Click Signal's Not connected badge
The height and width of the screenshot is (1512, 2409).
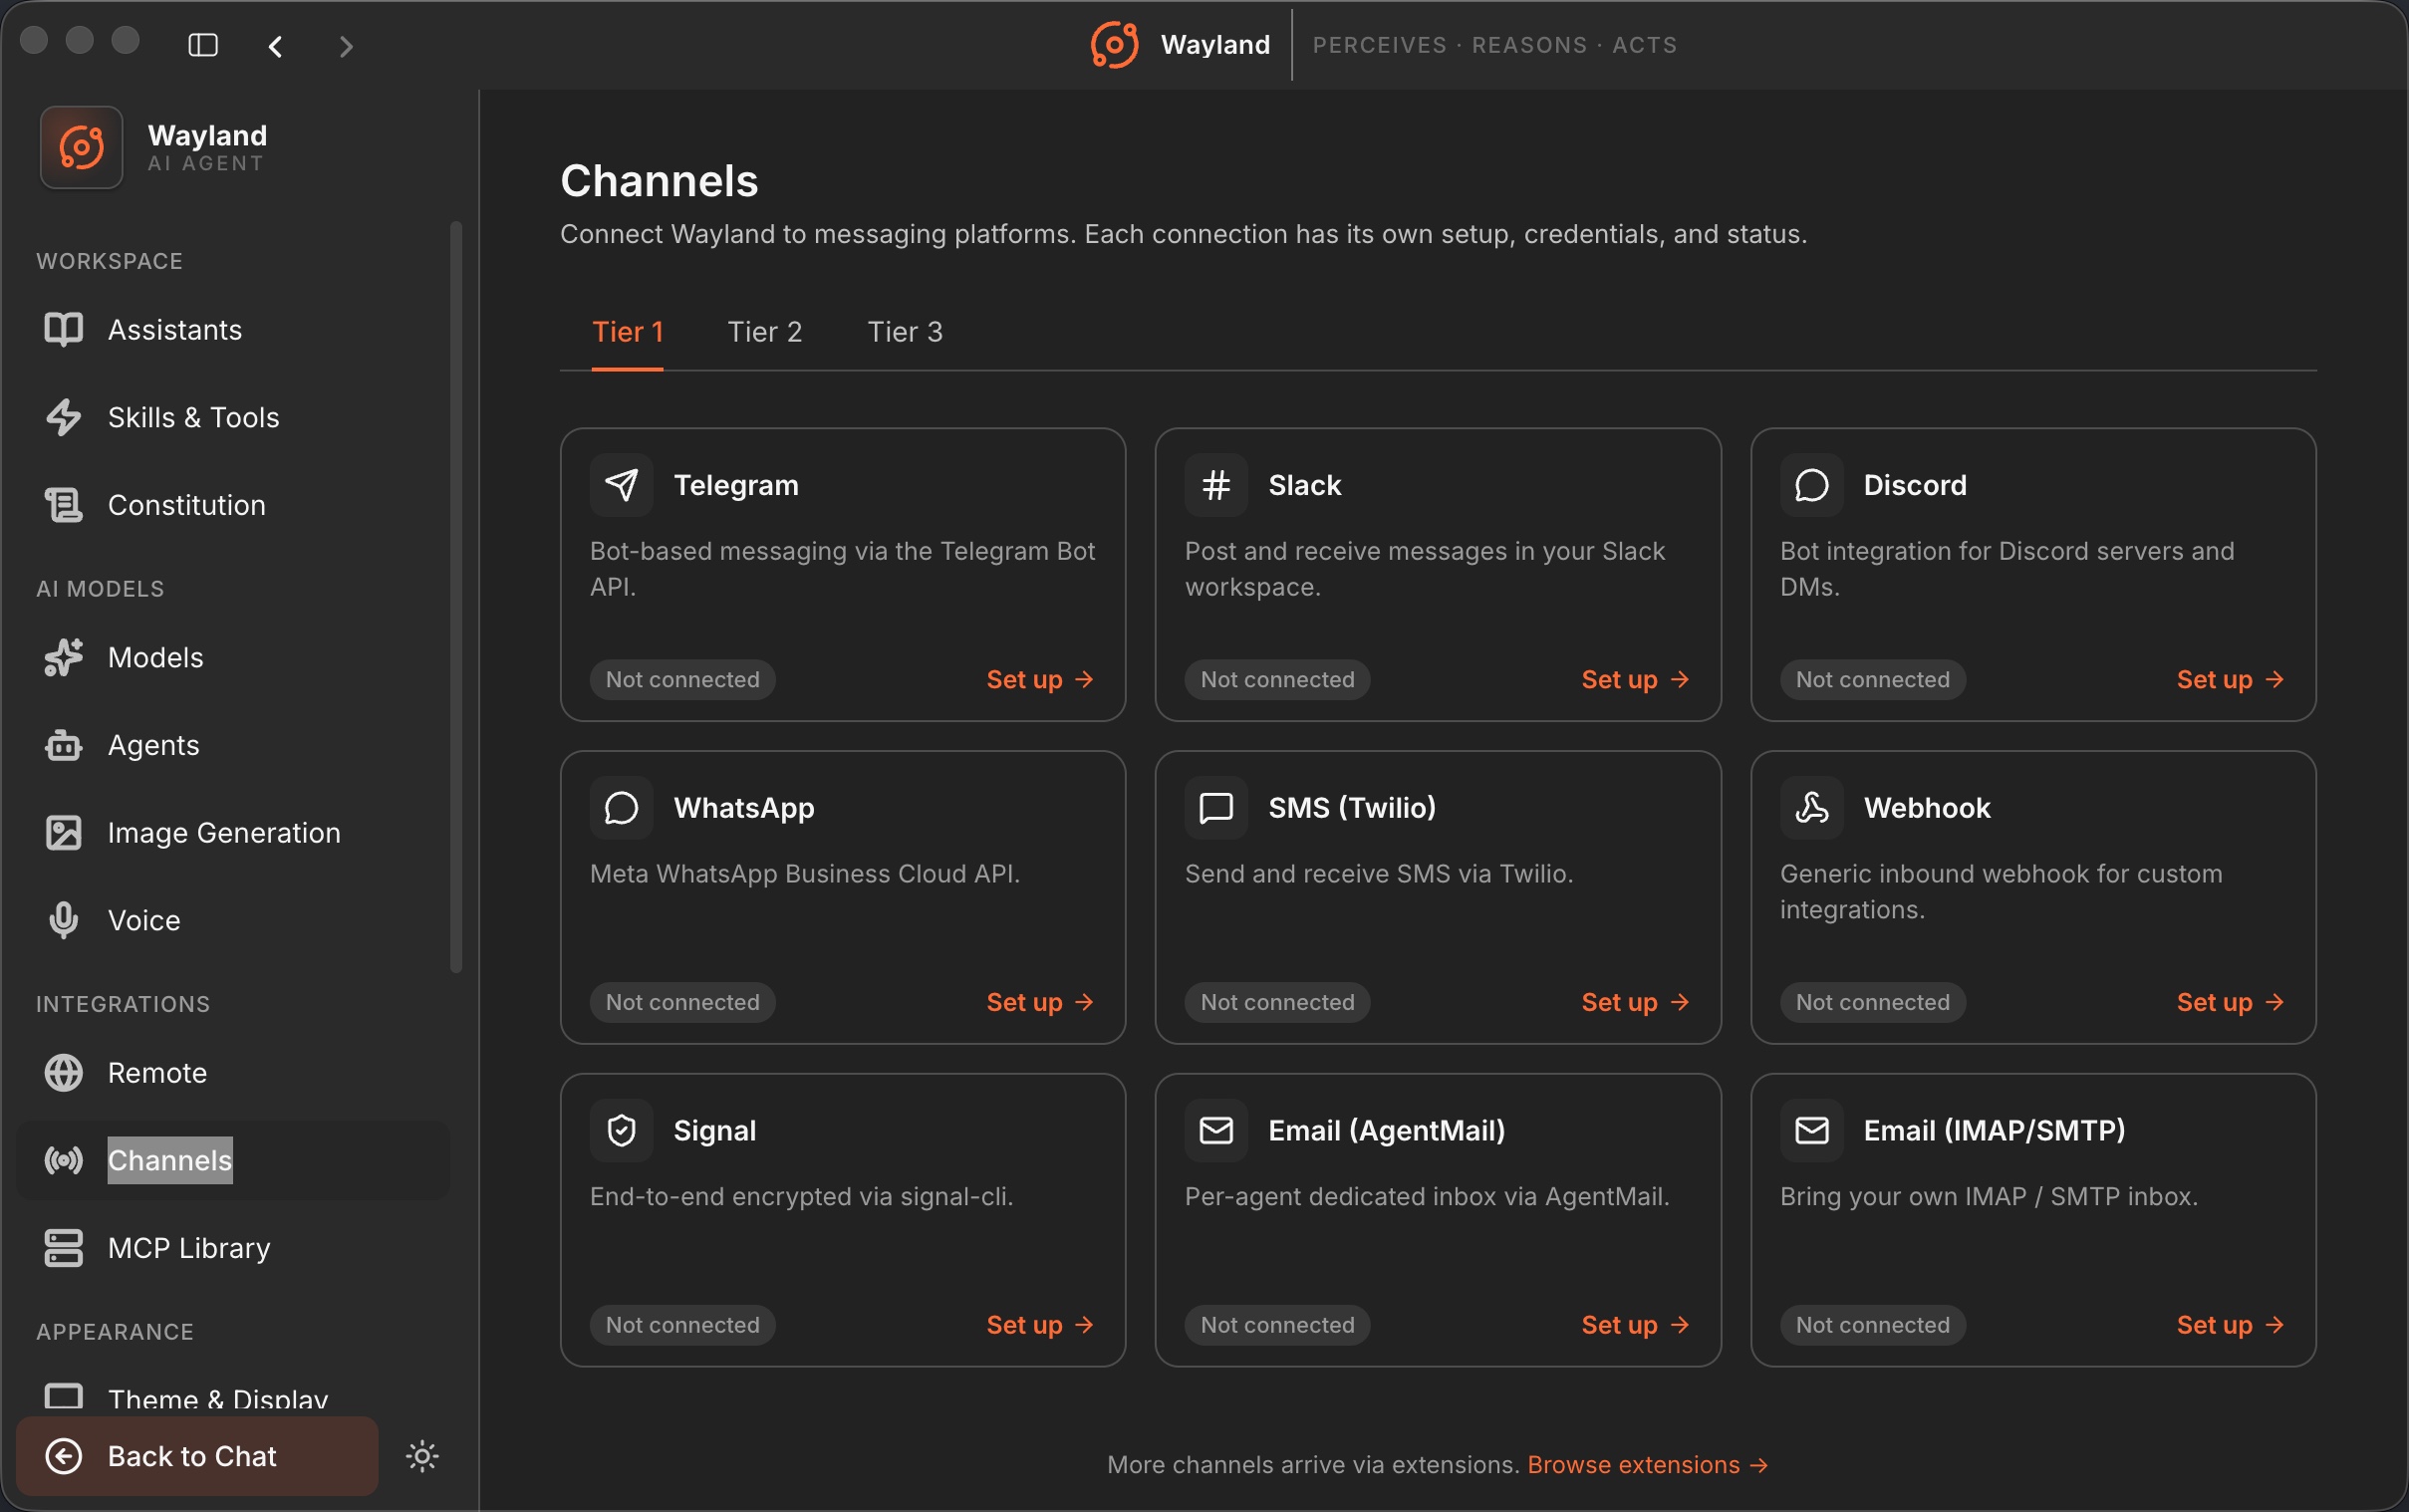click(683, 1325)
